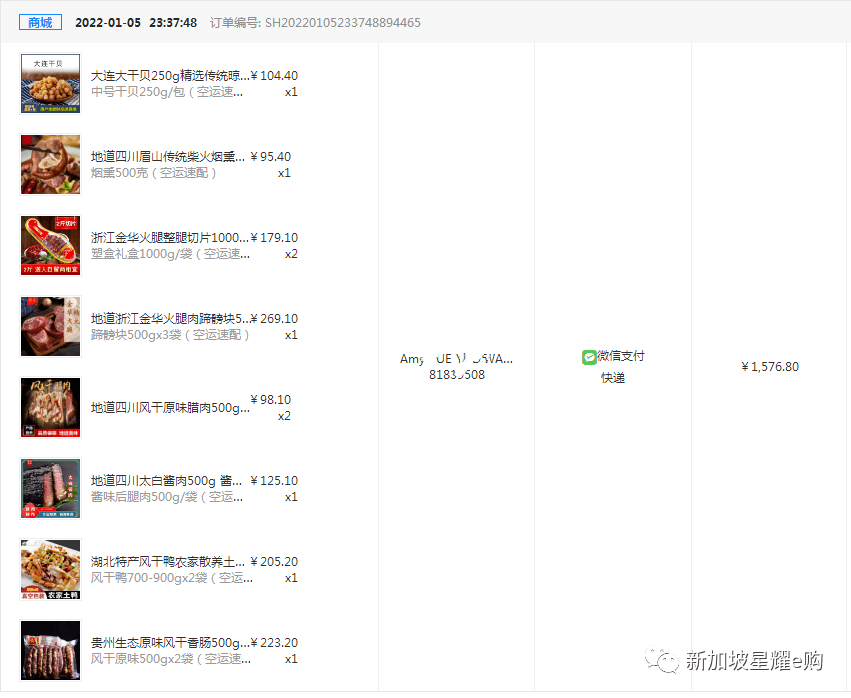The height and width of the screenshot is (698, 851).
Task: Open the 湖北特产风干鸭农家散养 product title
Action: click(169, 561)
